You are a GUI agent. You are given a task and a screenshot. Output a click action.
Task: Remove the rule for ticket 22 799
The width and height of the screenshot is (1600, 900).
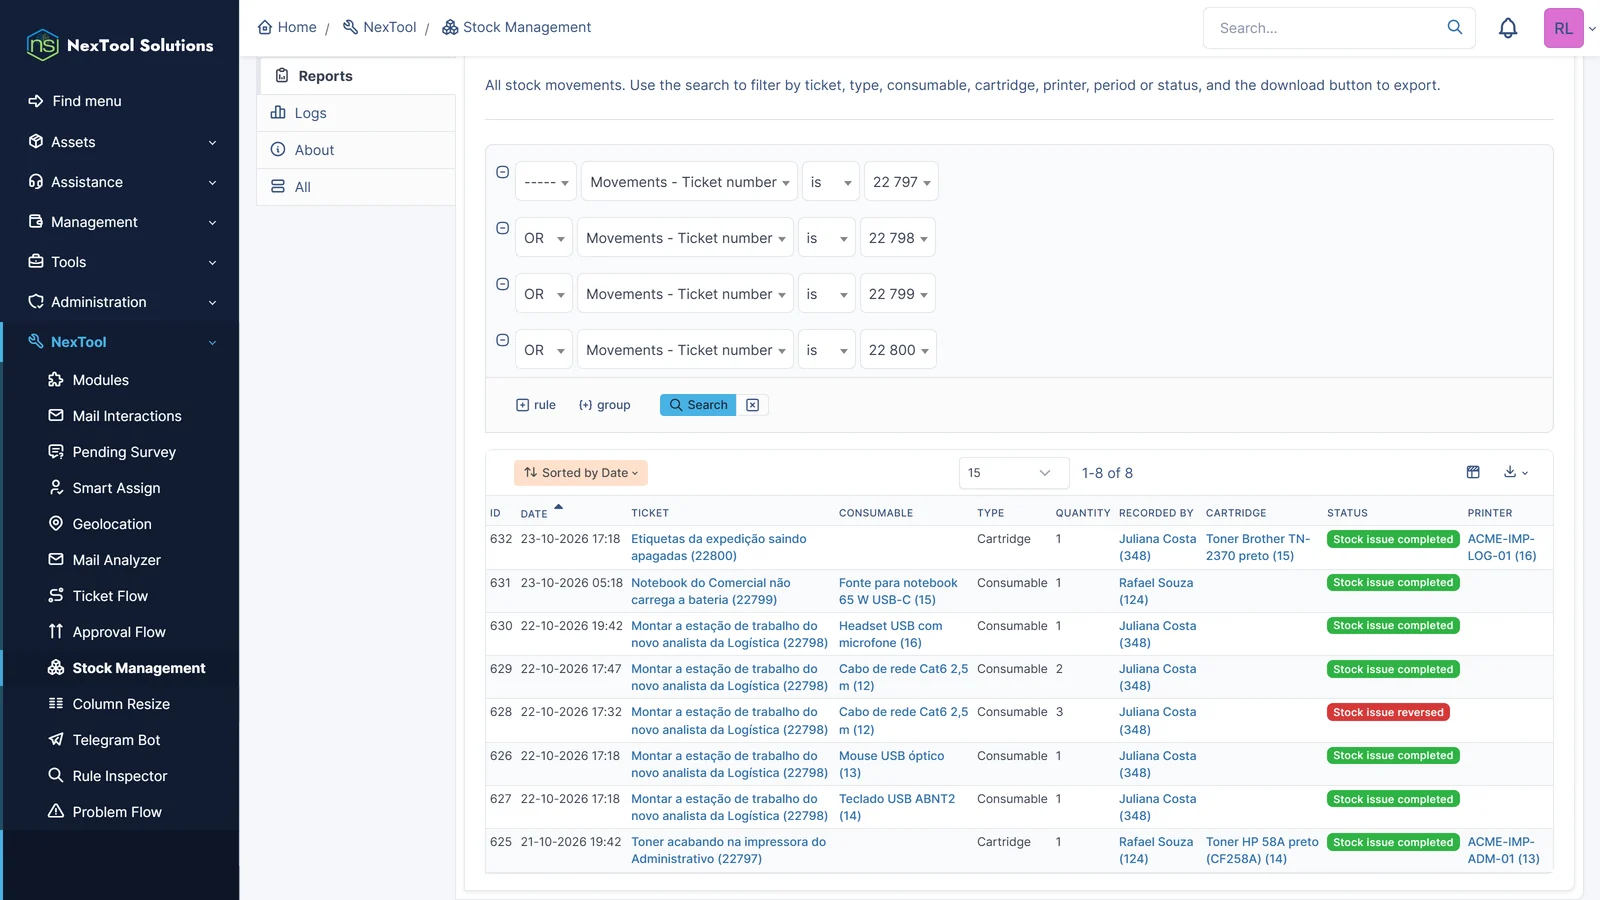tap(503, 284)
